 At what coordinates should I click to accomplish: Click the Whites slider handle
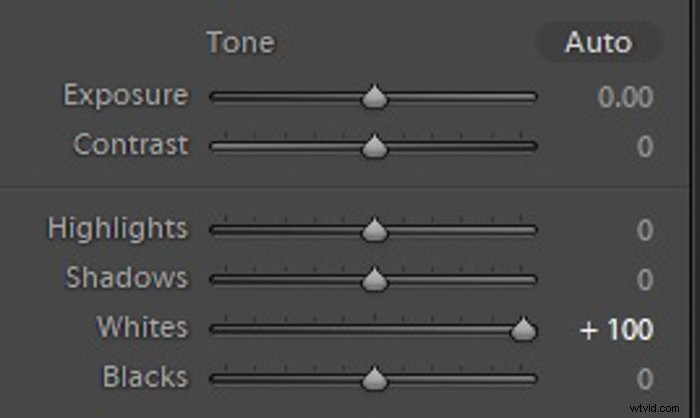point(522,330)
